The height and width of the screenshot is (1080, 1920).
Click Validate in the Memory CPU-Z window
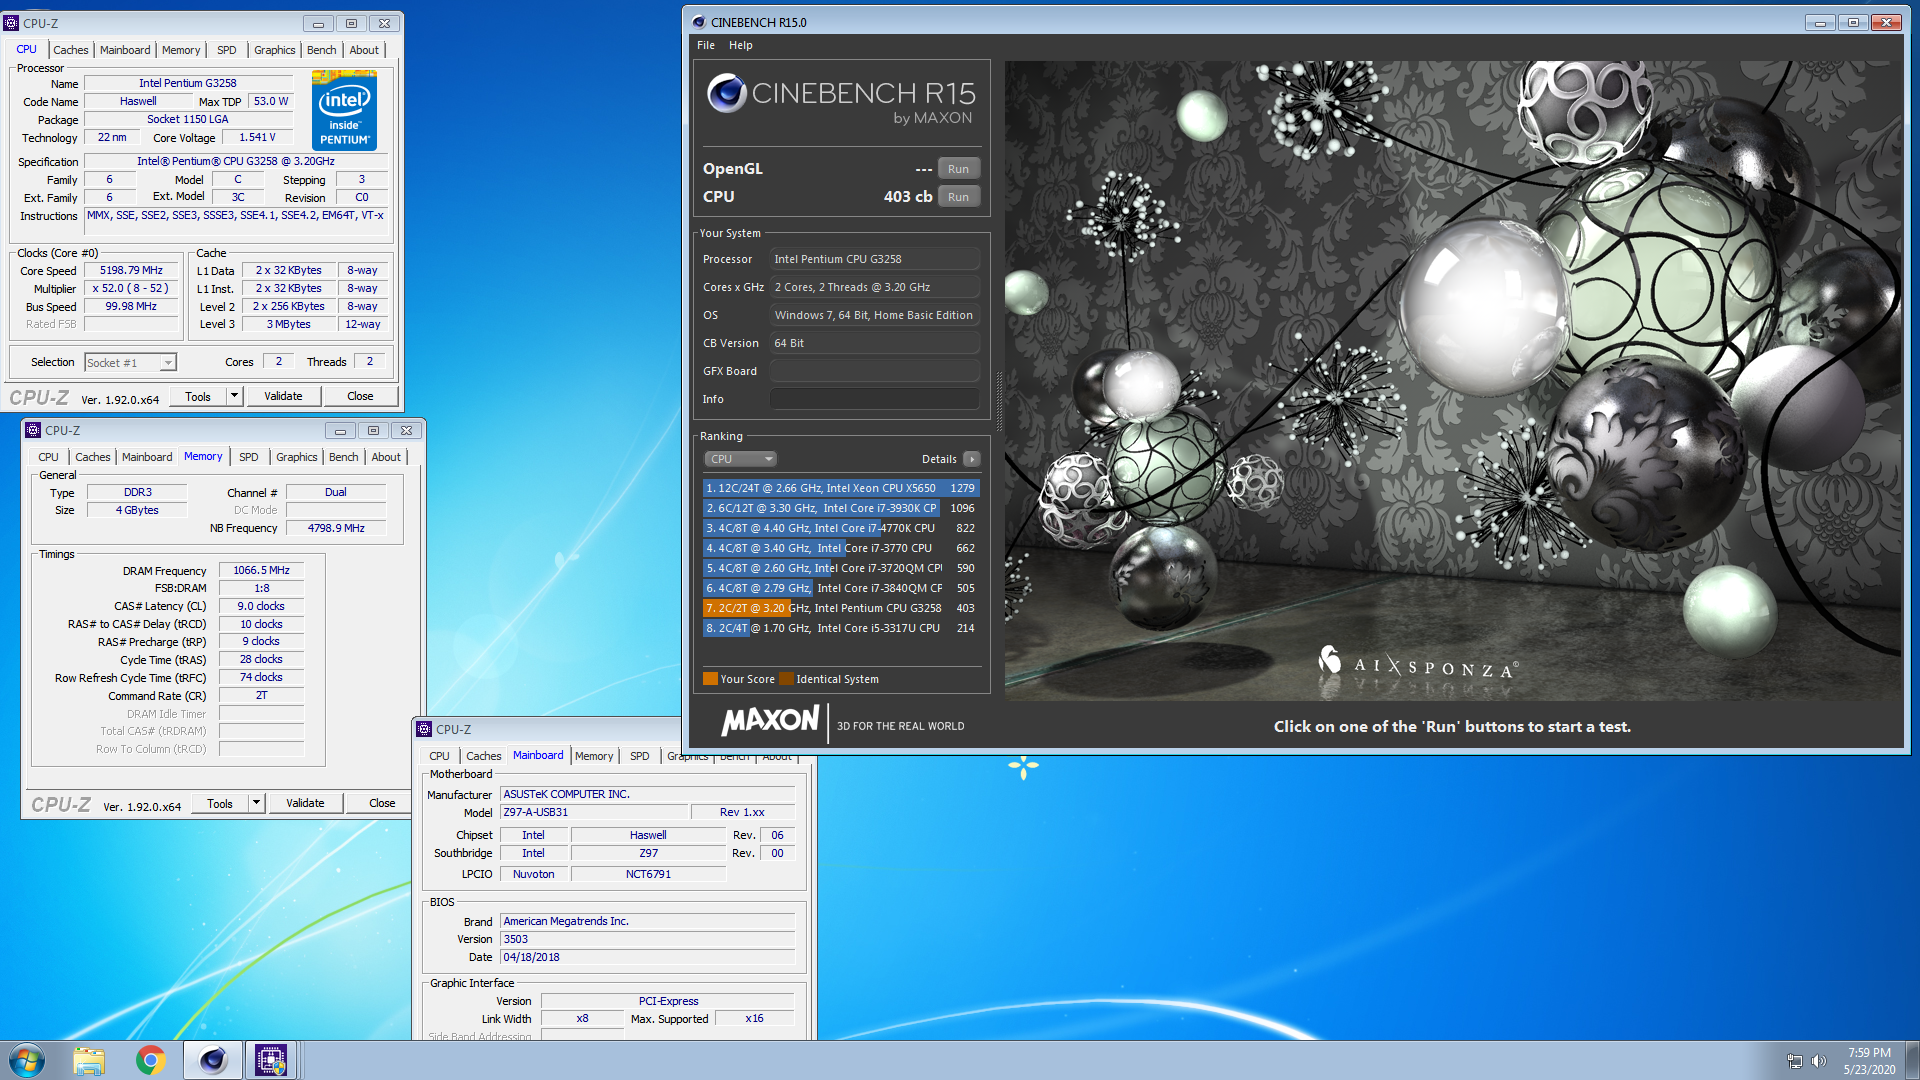tap(305, 803)
